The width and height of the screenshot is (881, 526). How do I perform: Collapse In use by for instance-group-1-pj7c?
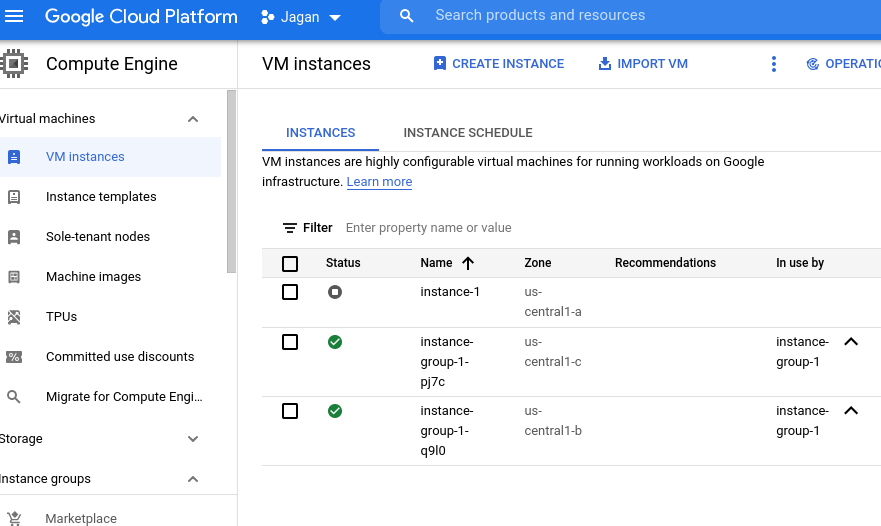pyautogui.click(x=851, y=342)
